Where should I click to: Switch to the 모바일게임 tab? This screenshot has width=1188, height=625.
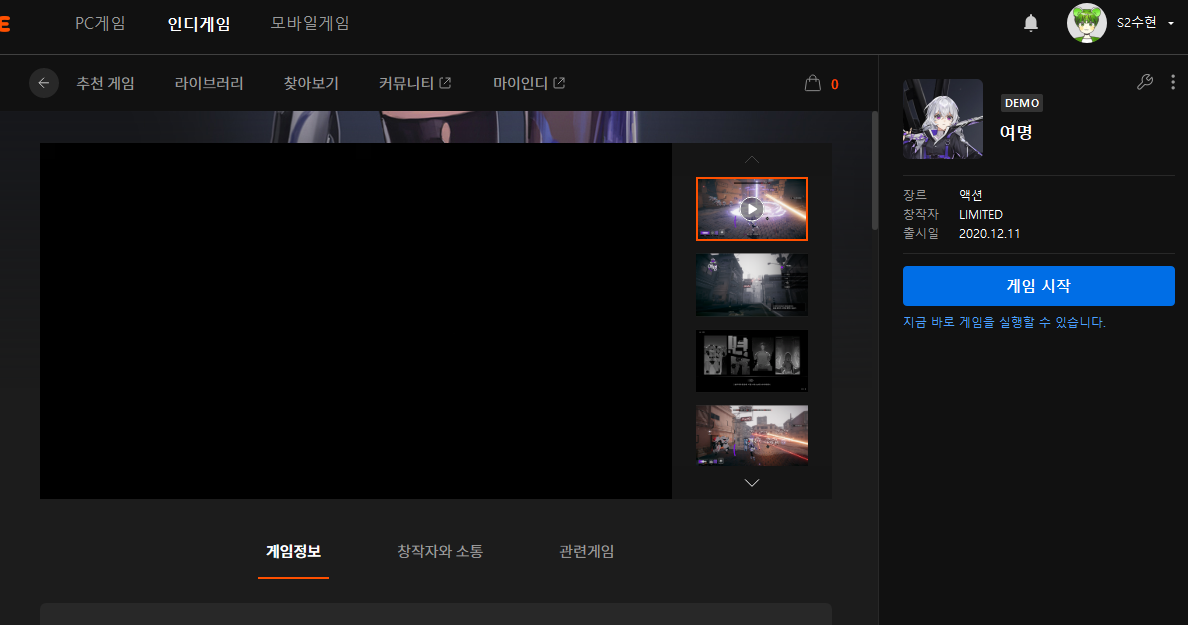[310, 23]
